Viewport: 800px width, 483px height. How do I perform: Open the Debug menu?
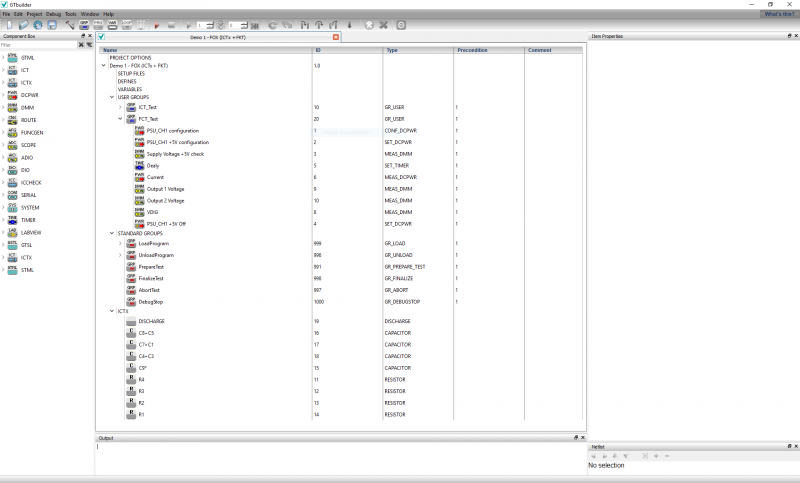[53, 14]
